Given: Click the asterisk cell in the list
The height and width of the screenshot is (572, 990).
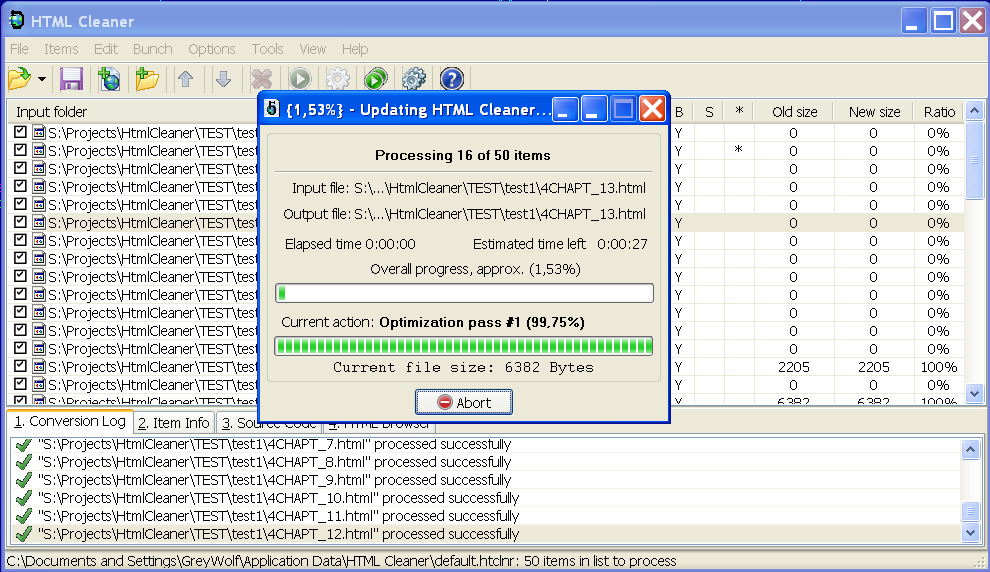Looking at the screenshot, I should 738,151.
